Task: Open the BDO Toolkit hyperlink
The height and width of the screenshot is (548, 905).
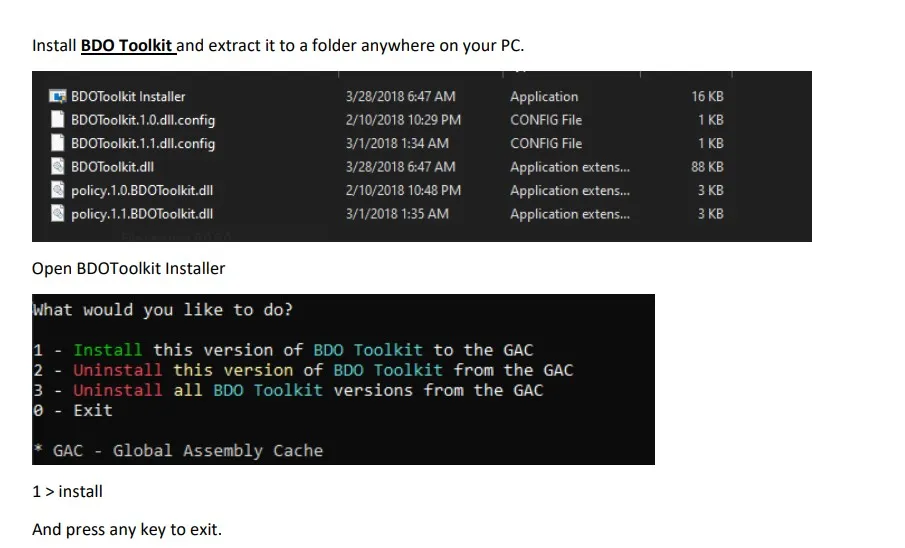Action: (x=127, y=46)
